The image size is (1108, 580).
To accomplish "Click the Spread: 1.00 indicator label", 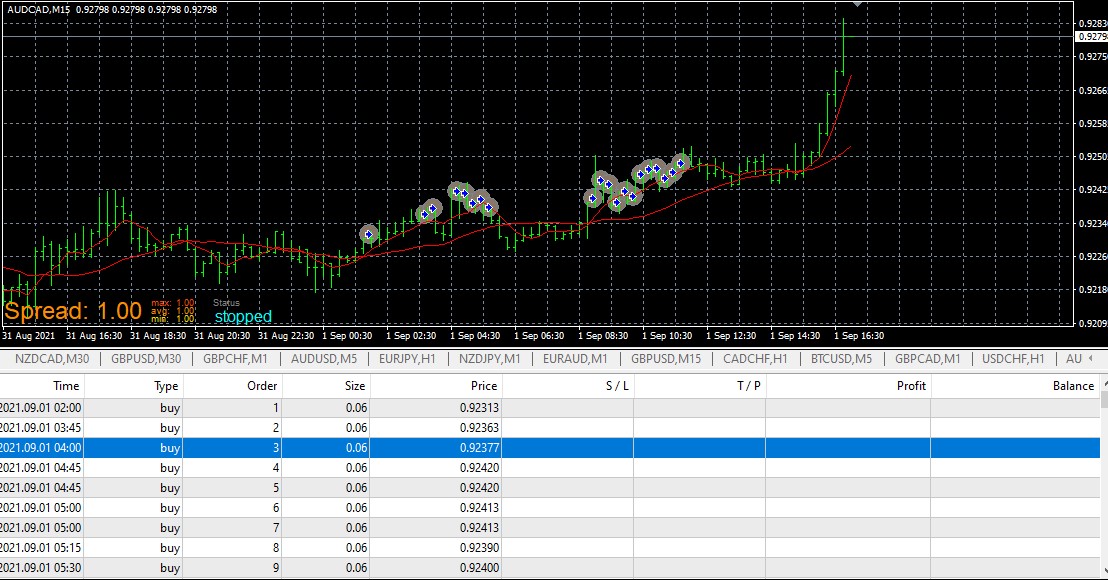I will tap(73, 311).
